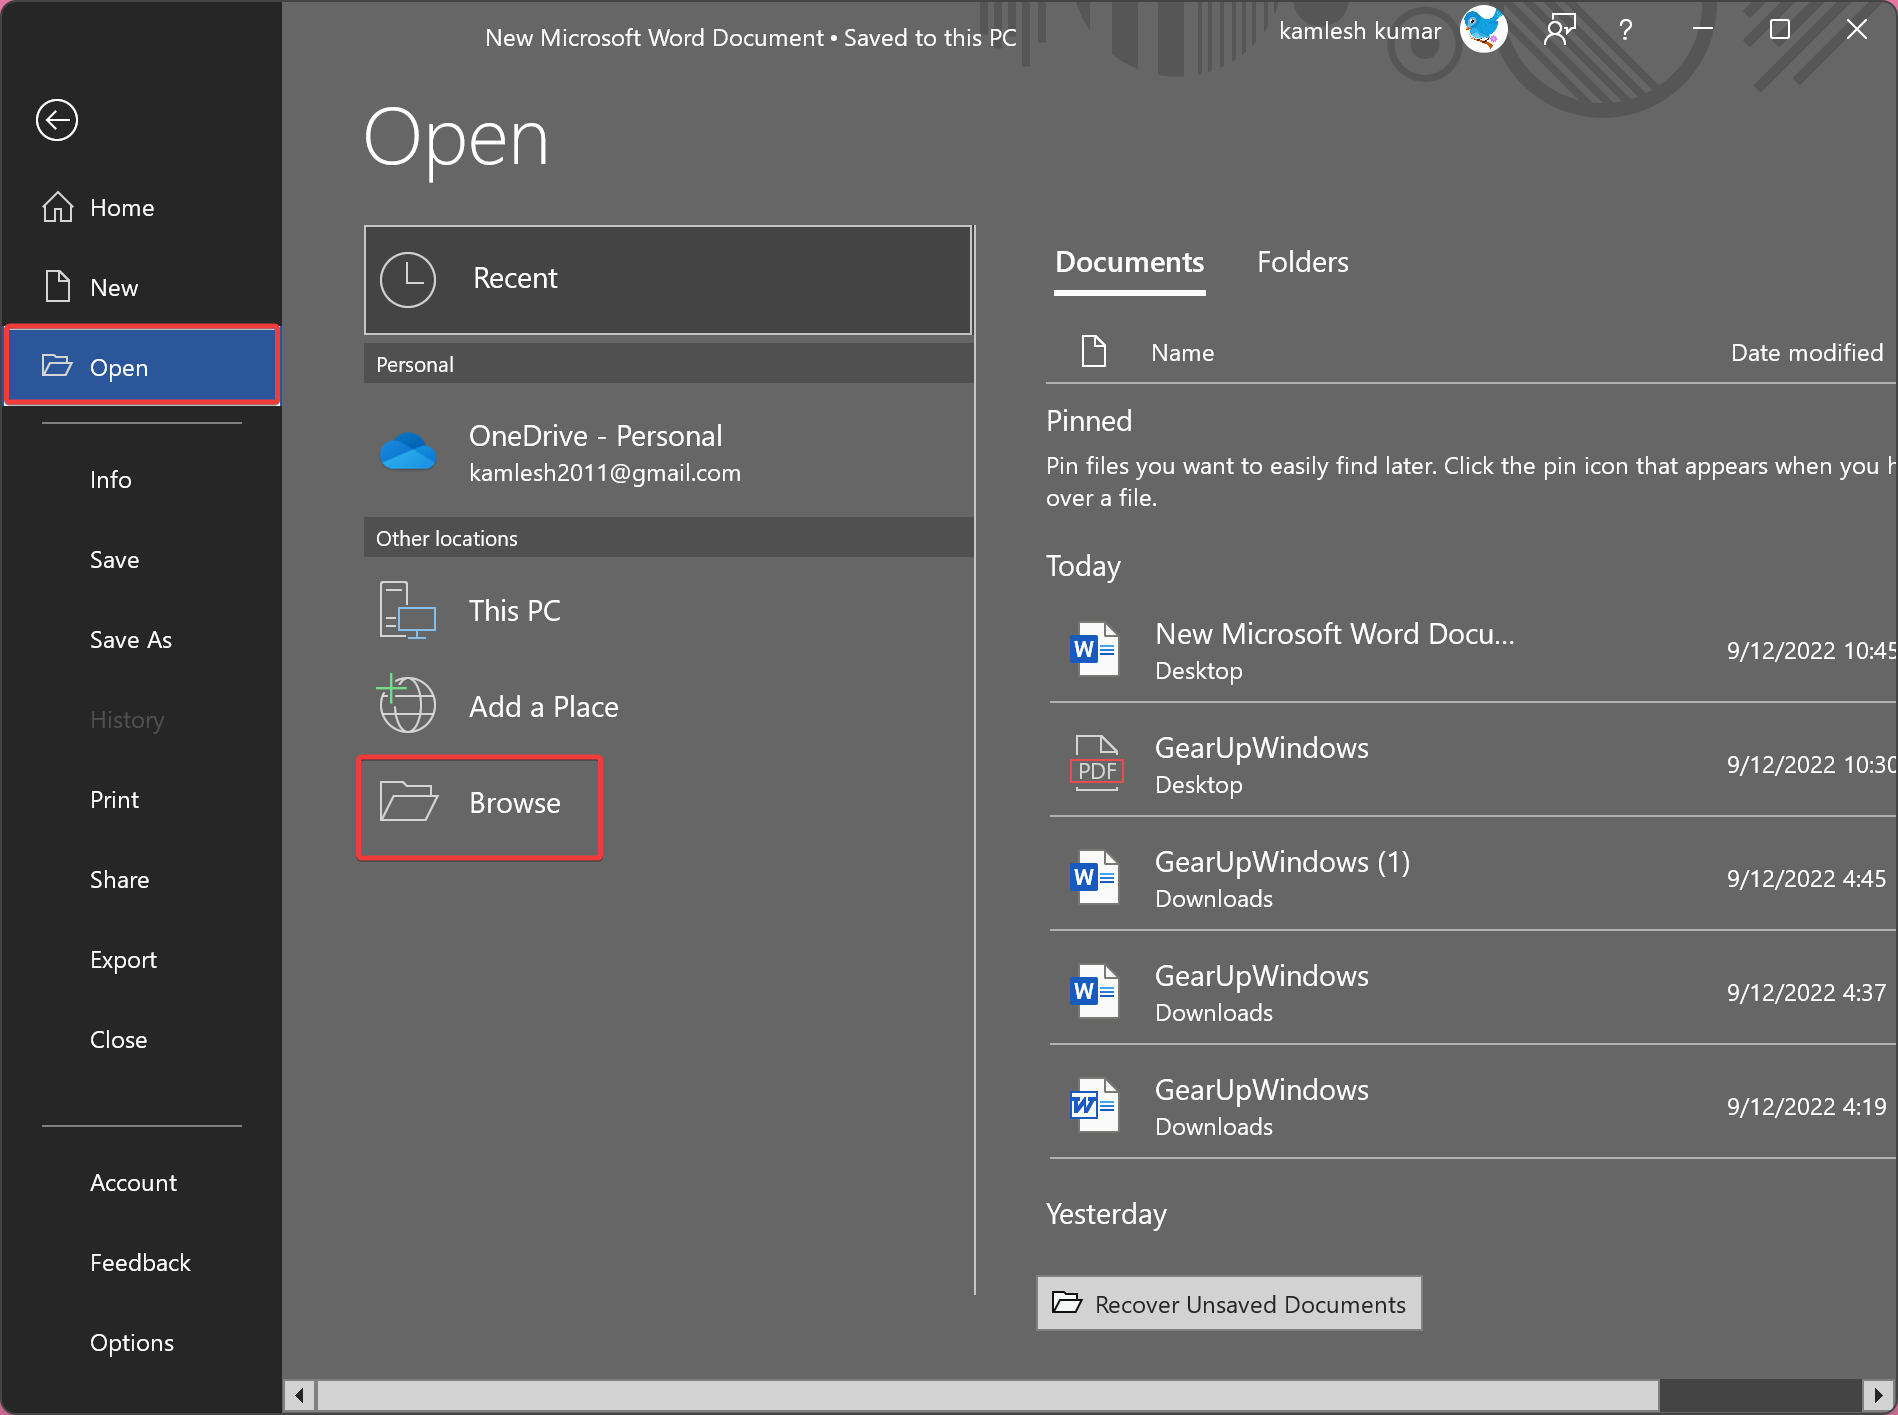
Task: Click the horizontal scrollbar thumb
Action: coord(988,1394)
